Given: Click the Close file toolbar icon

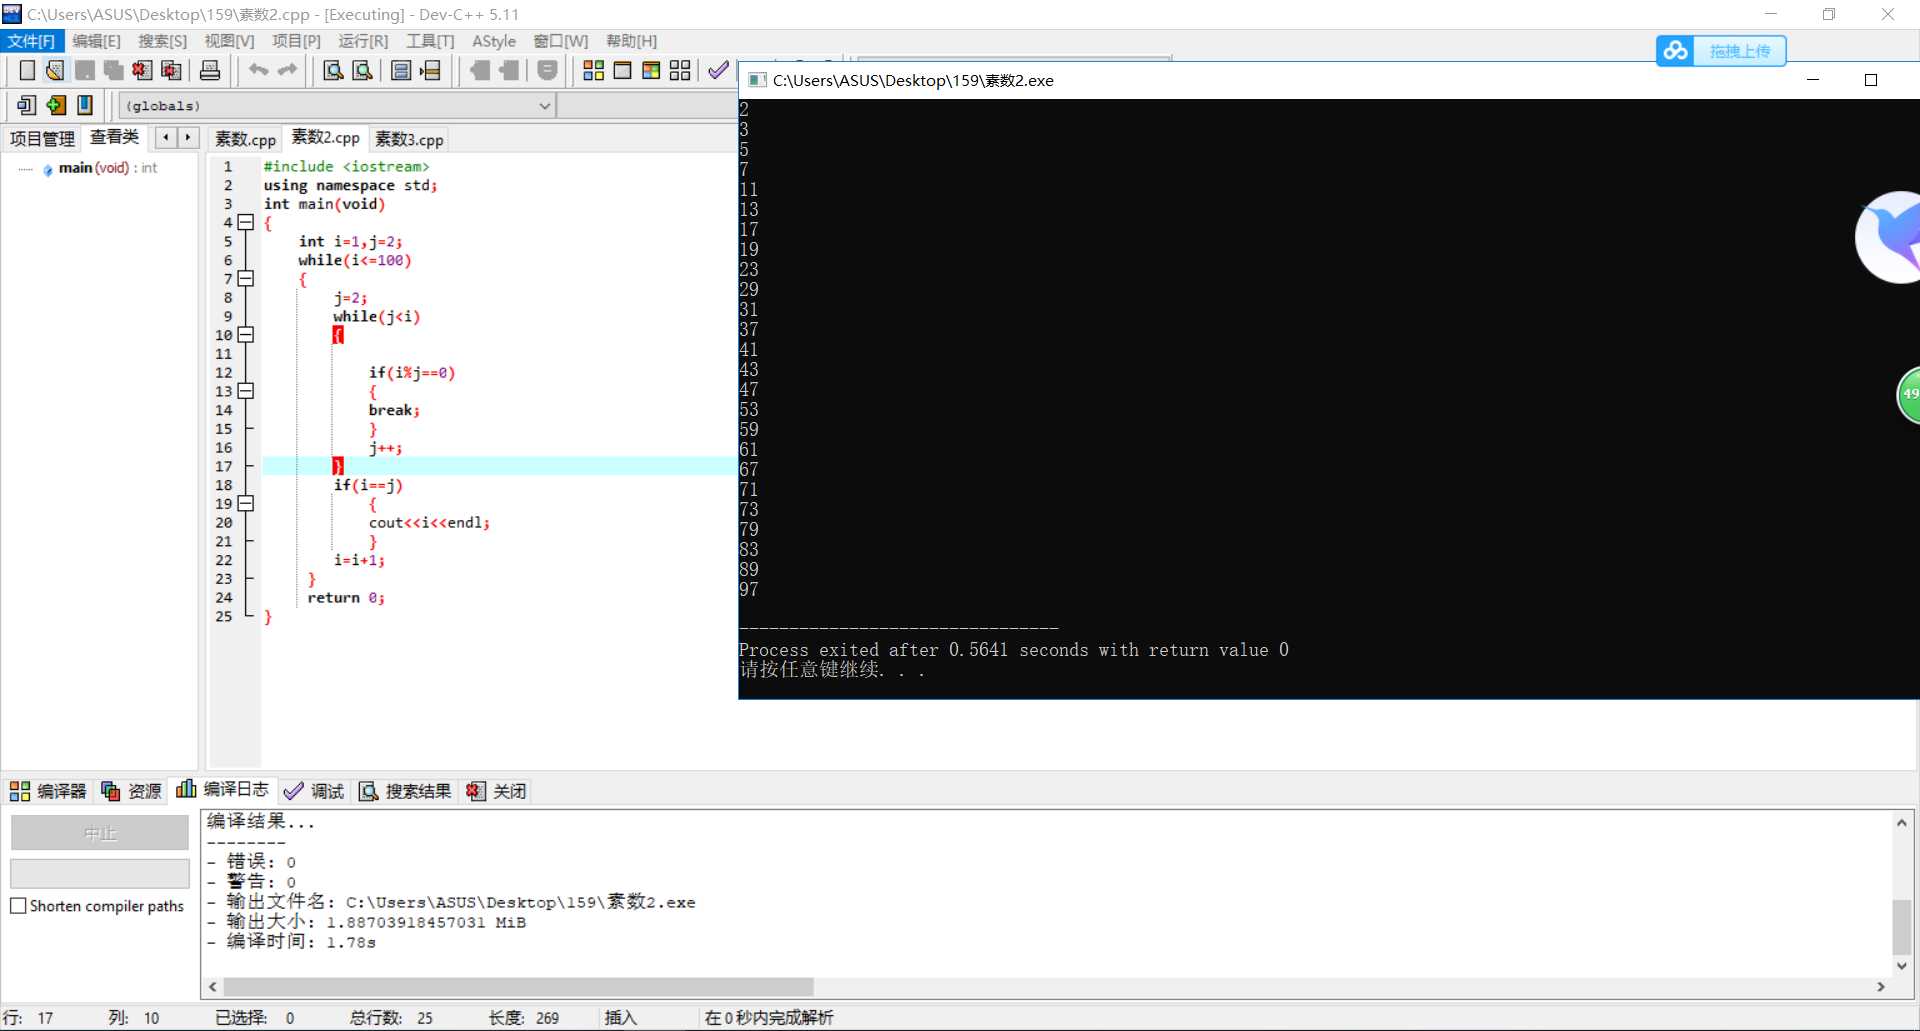Looking at the screenshot, I should (142, 70).
